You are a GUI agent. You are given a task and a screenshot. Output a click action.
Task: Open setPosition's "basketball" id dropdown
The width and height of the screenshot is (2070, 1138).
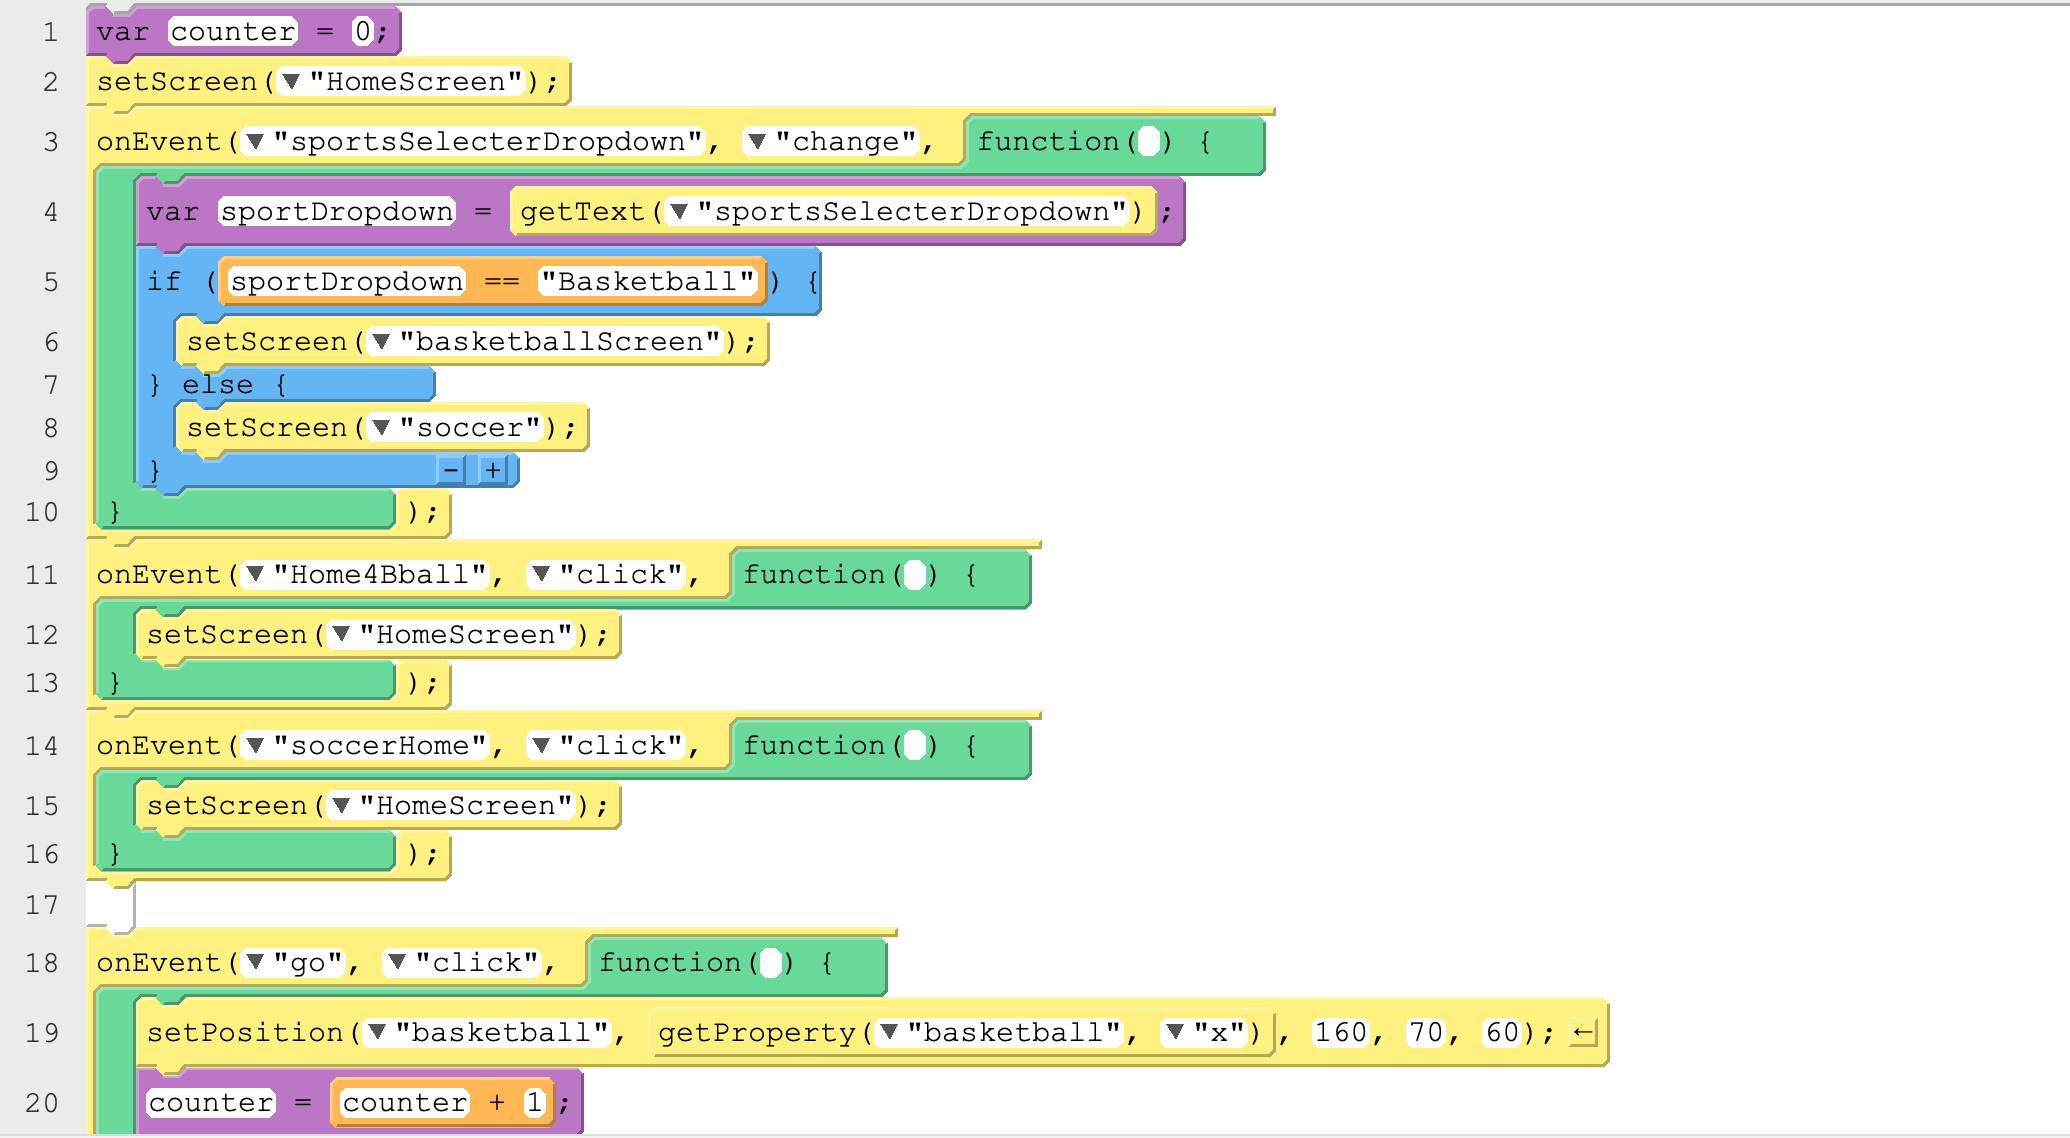coord(377,1033)
